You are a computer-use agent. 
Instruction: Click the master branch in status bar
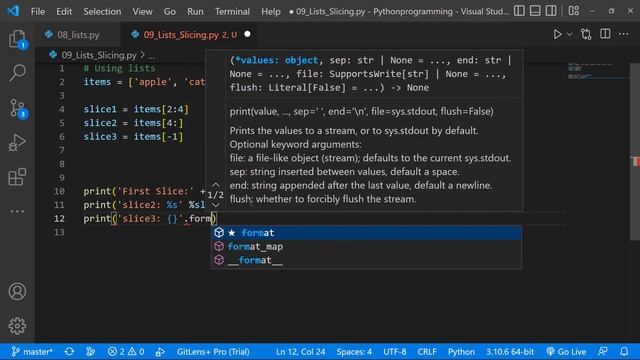32,351
